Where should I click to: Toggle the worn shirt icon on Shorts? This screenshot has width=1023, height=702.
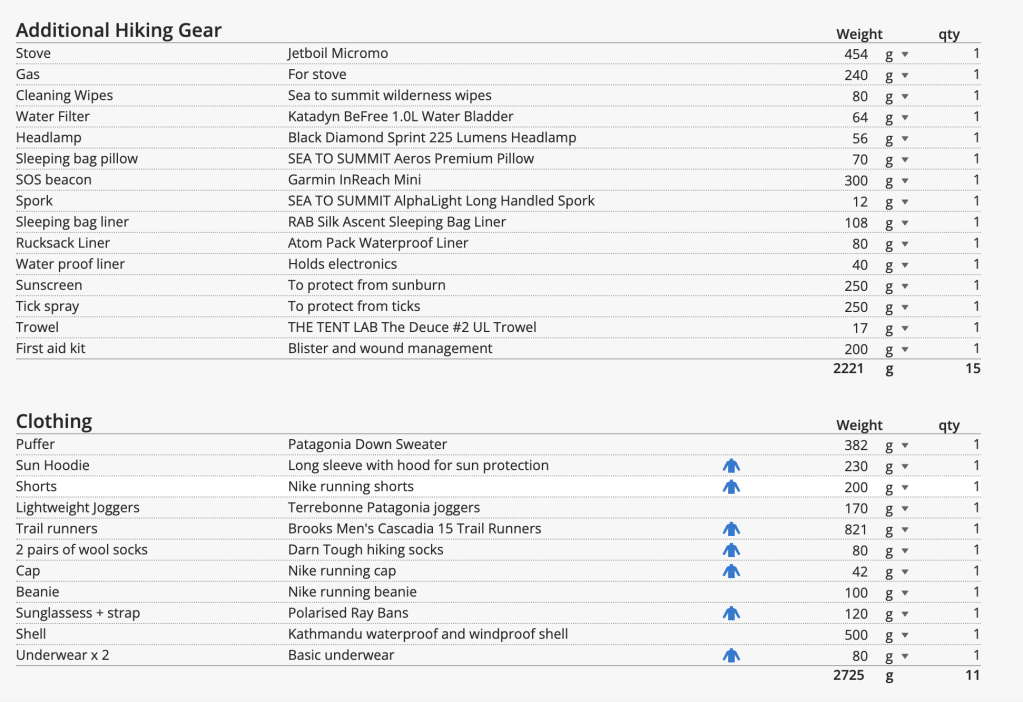[731, 487]
